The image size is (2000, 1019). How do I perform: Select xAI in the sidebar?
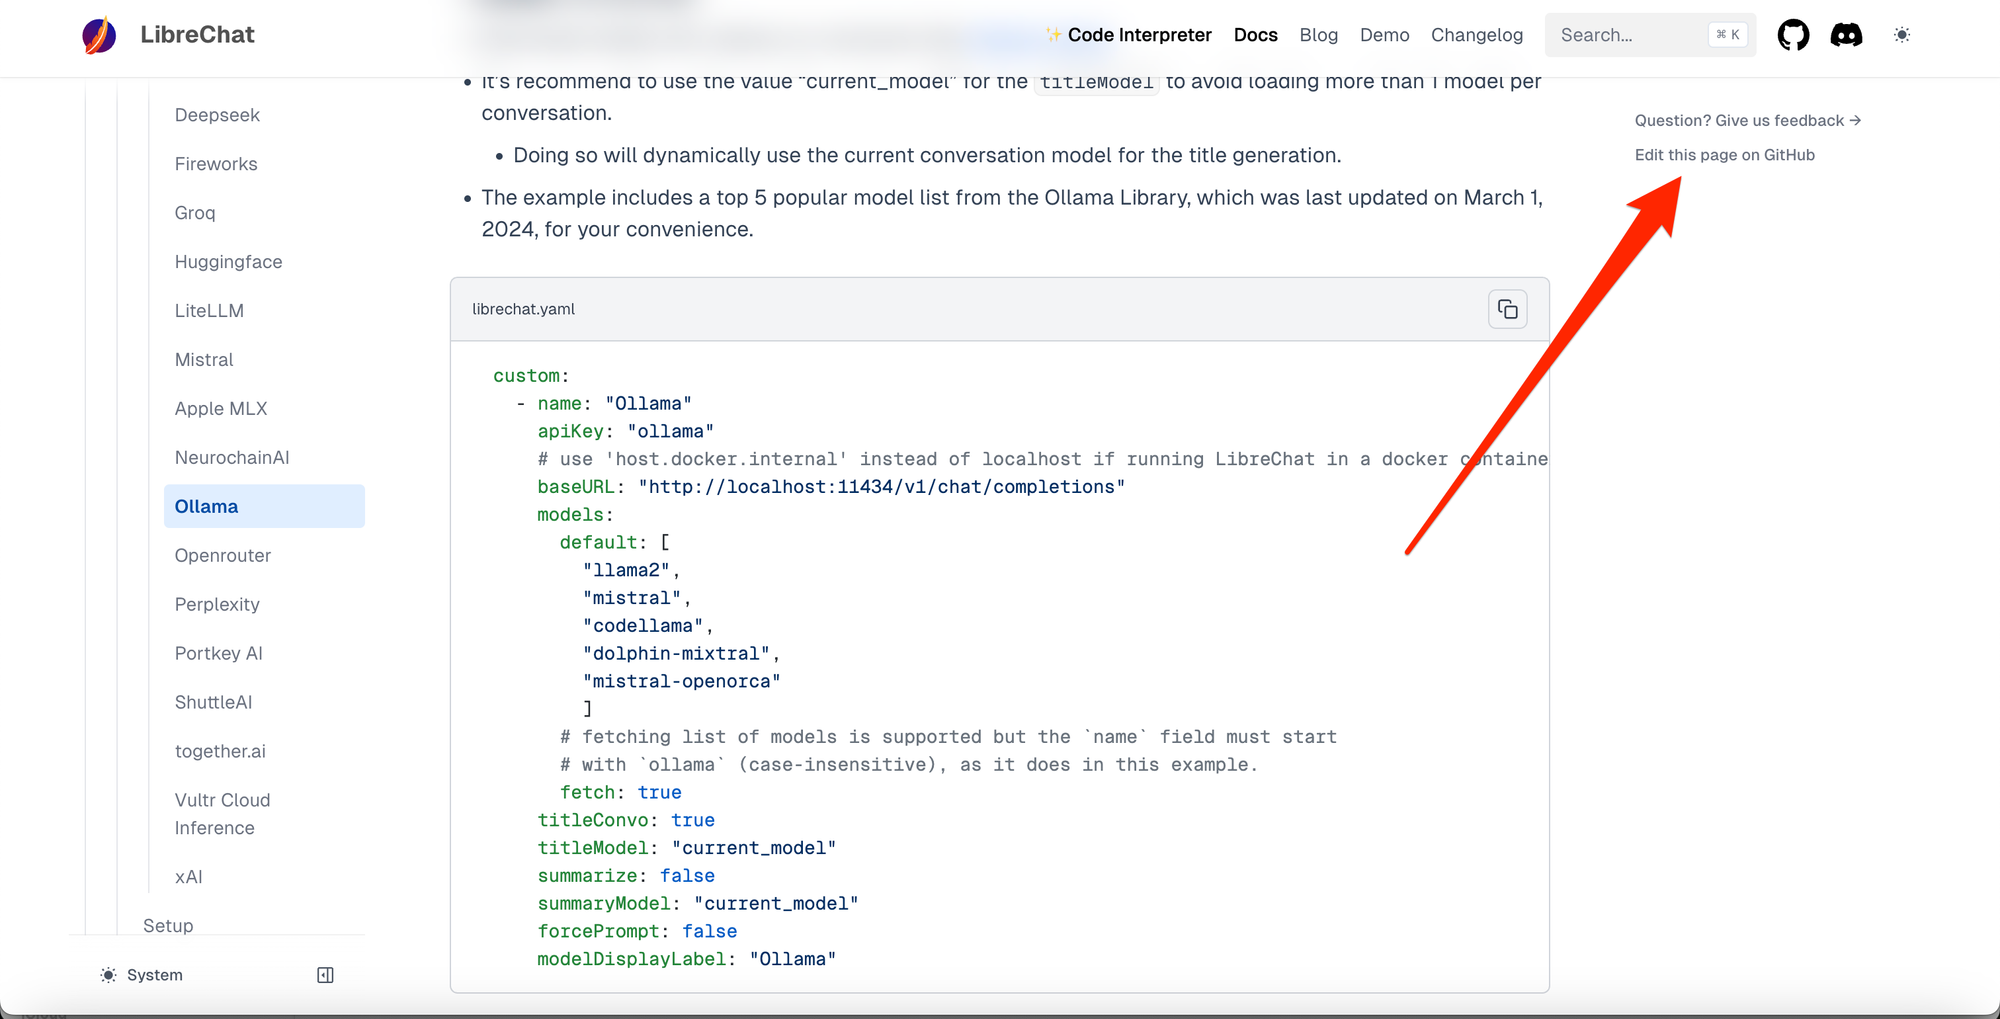point(188,876)
